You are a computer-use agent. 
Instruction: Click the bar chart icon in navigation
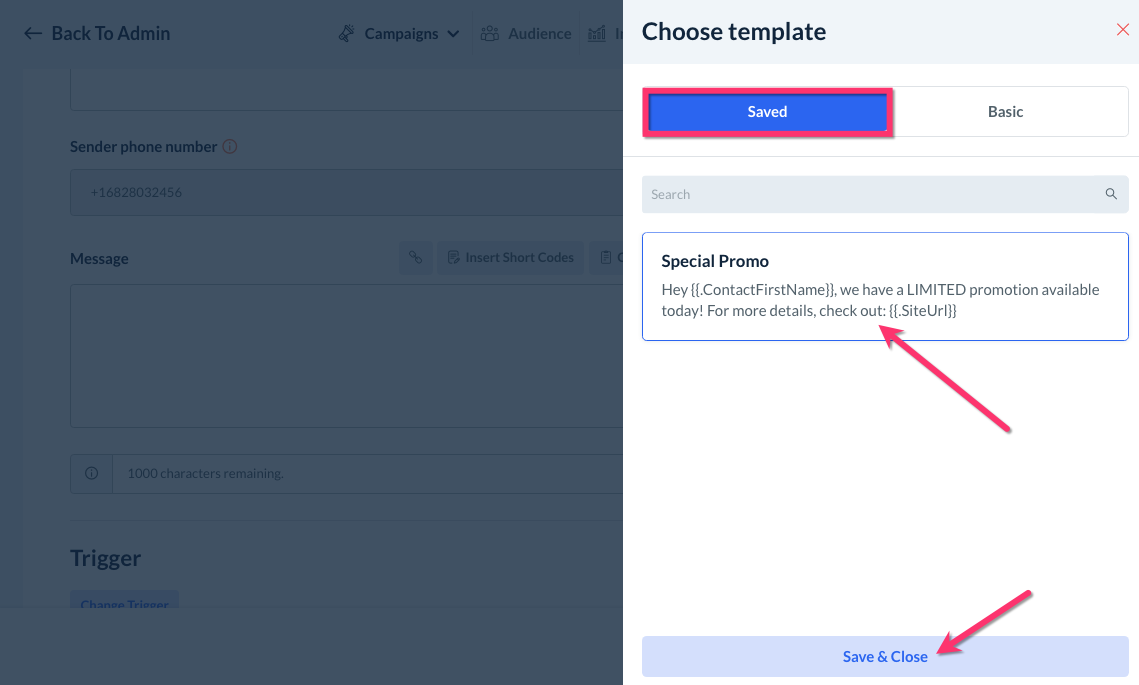point(597,34)
